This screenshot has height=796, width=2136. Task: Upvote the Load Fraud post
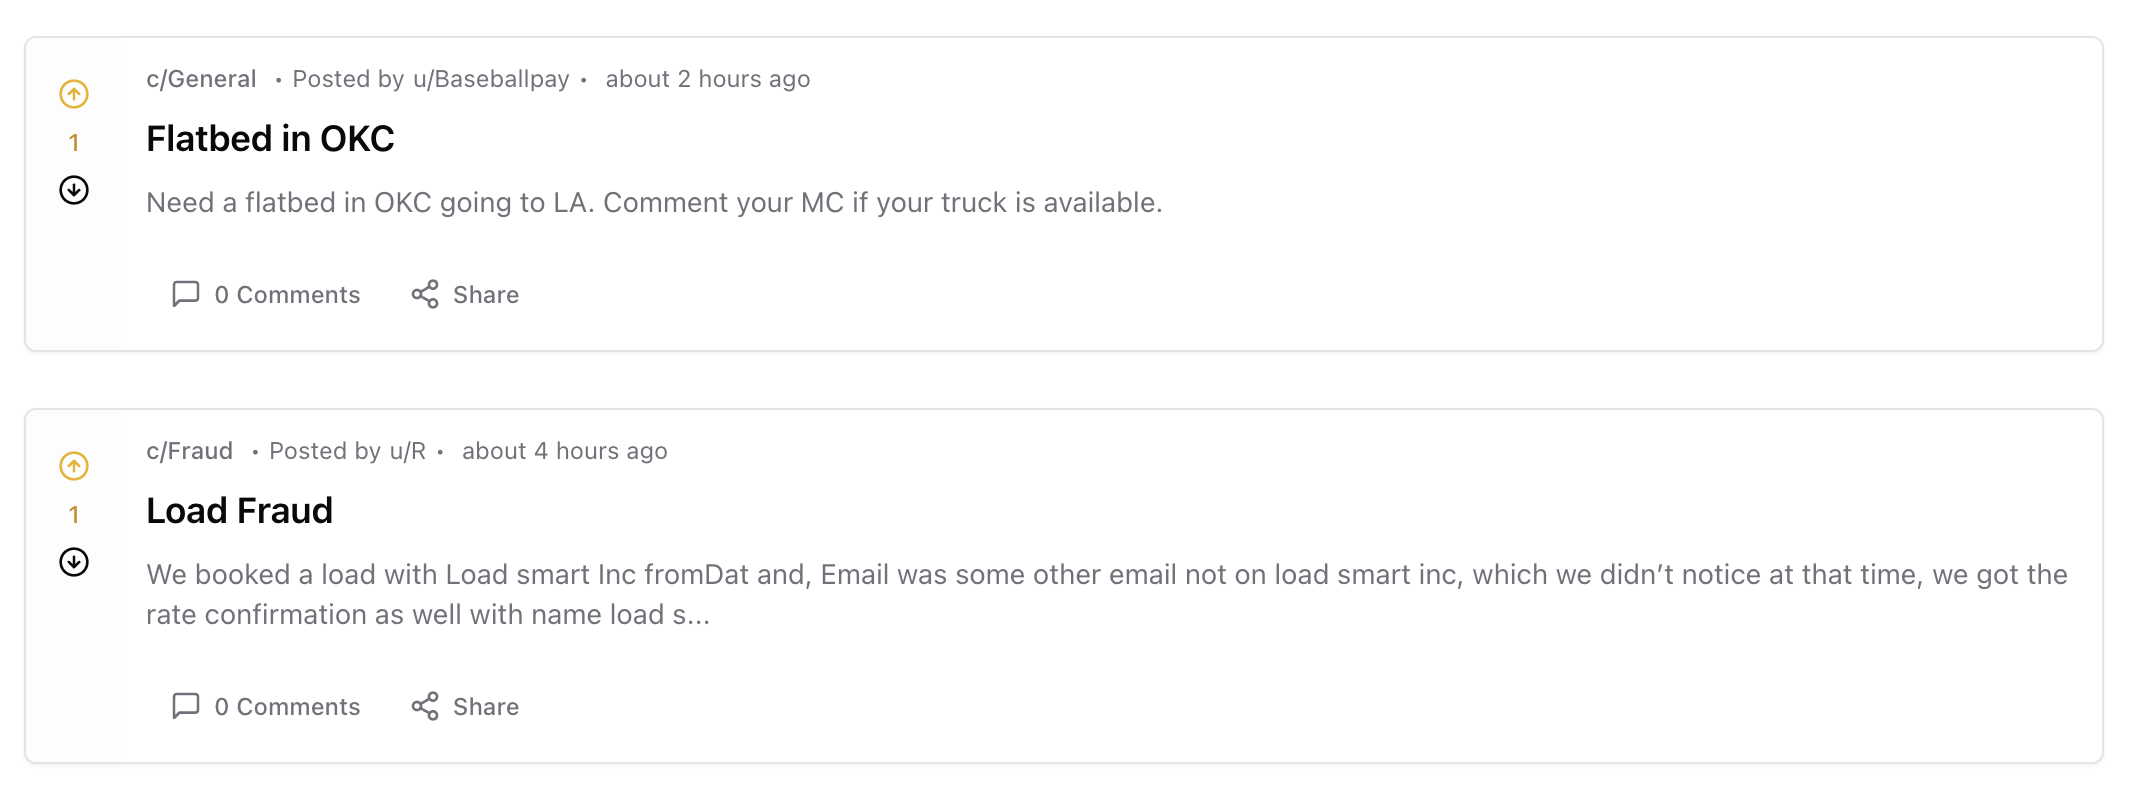pos(74,466)
